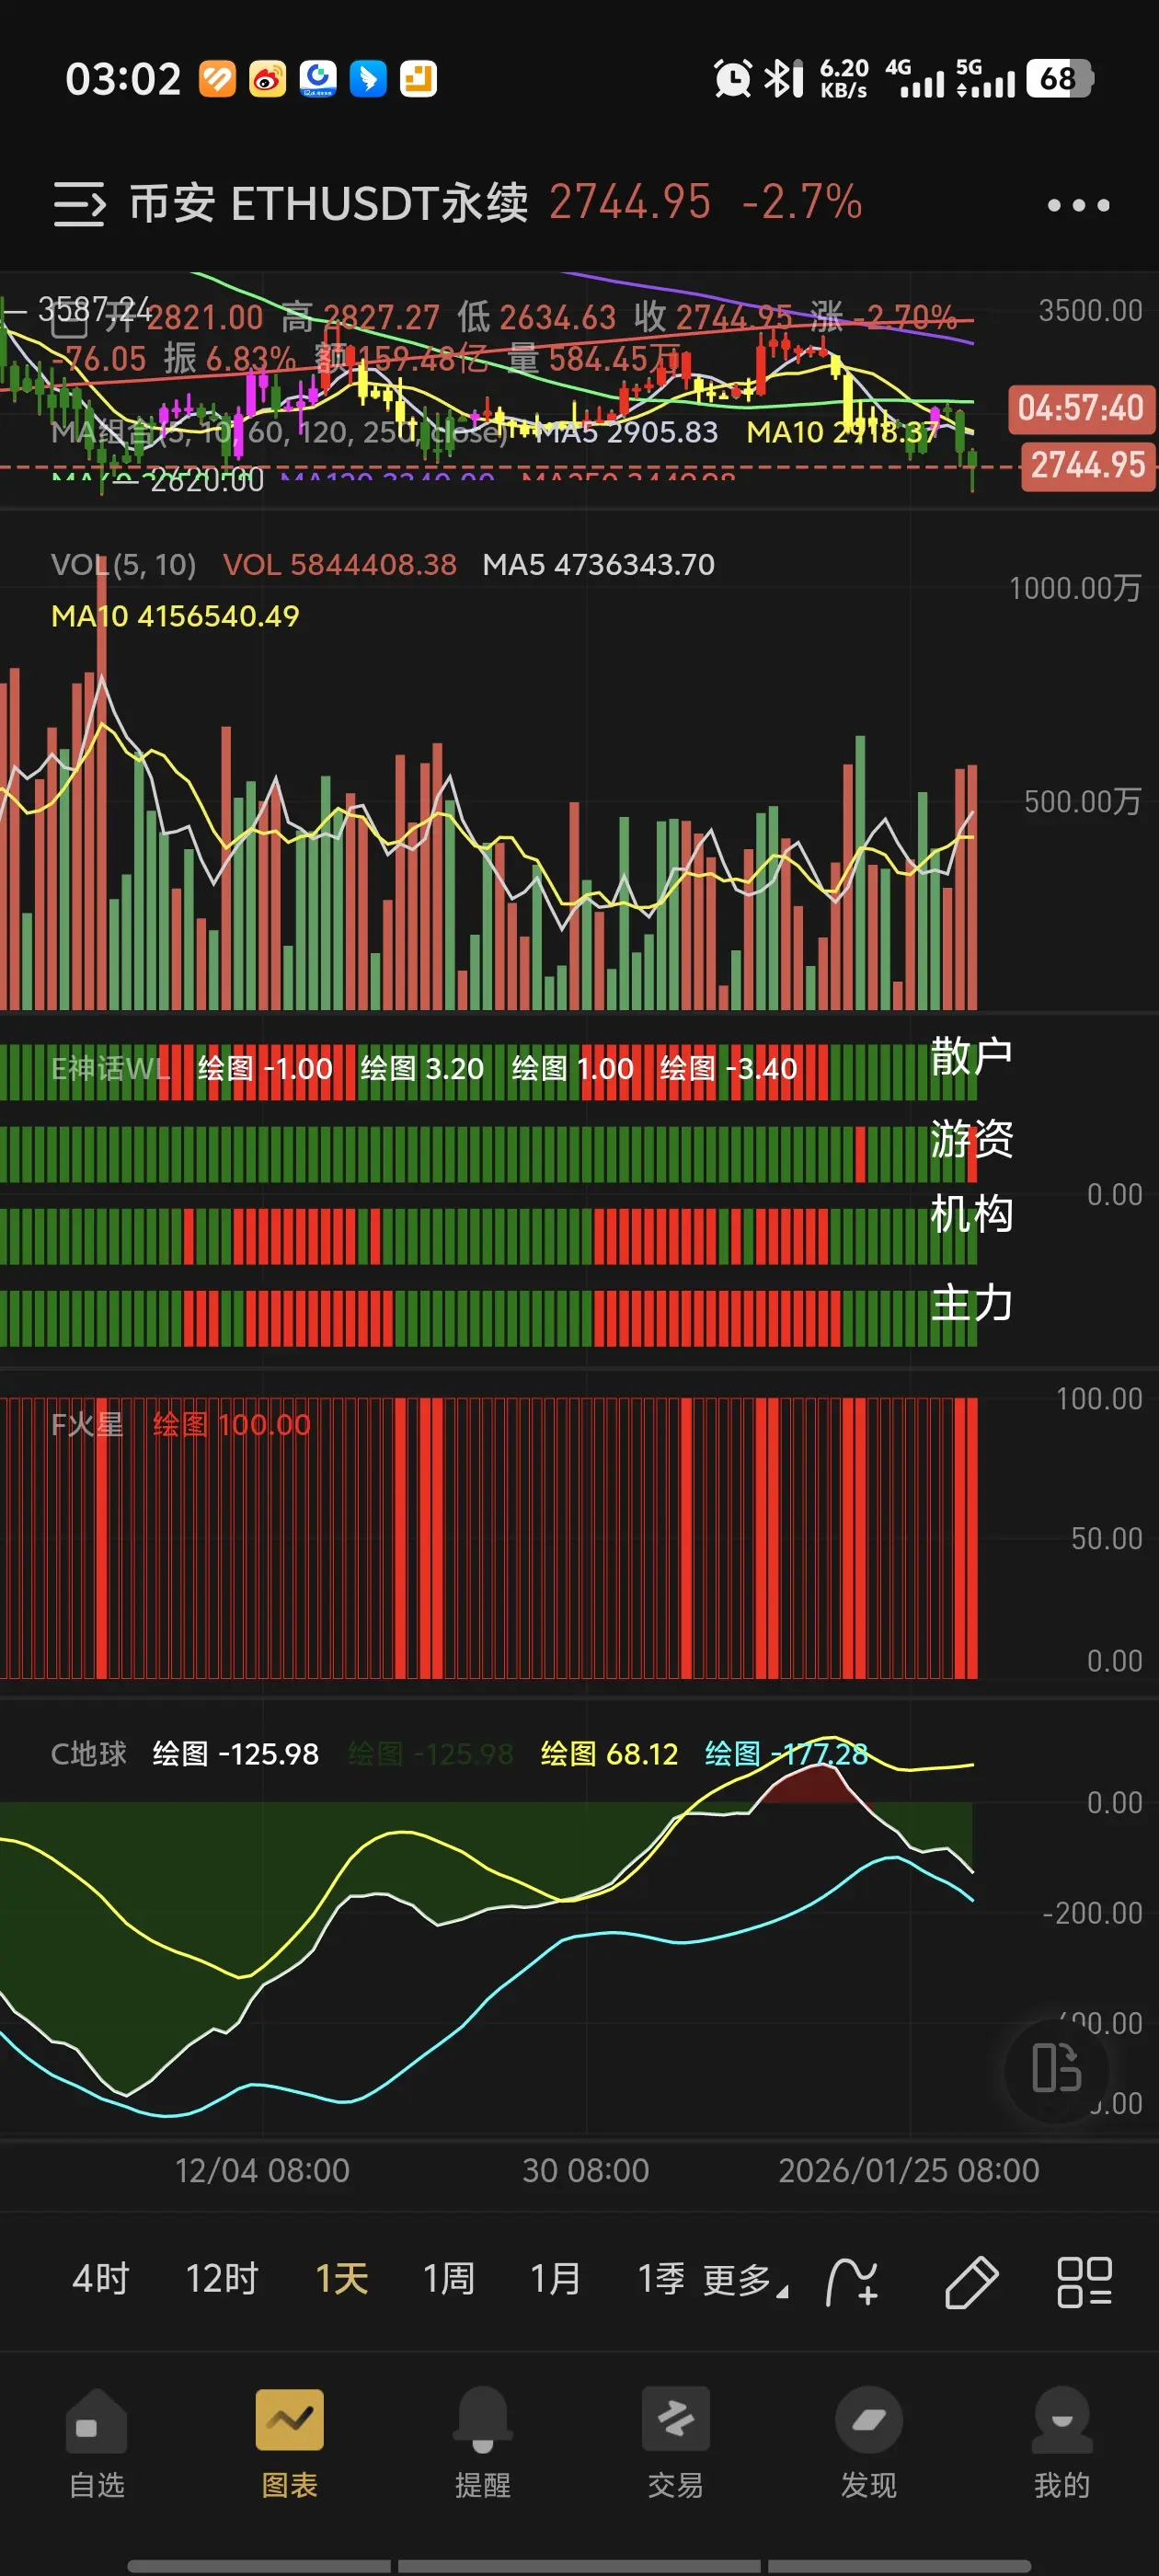
Task: Select the pencil drawing tool
Action: point(970,2282)
